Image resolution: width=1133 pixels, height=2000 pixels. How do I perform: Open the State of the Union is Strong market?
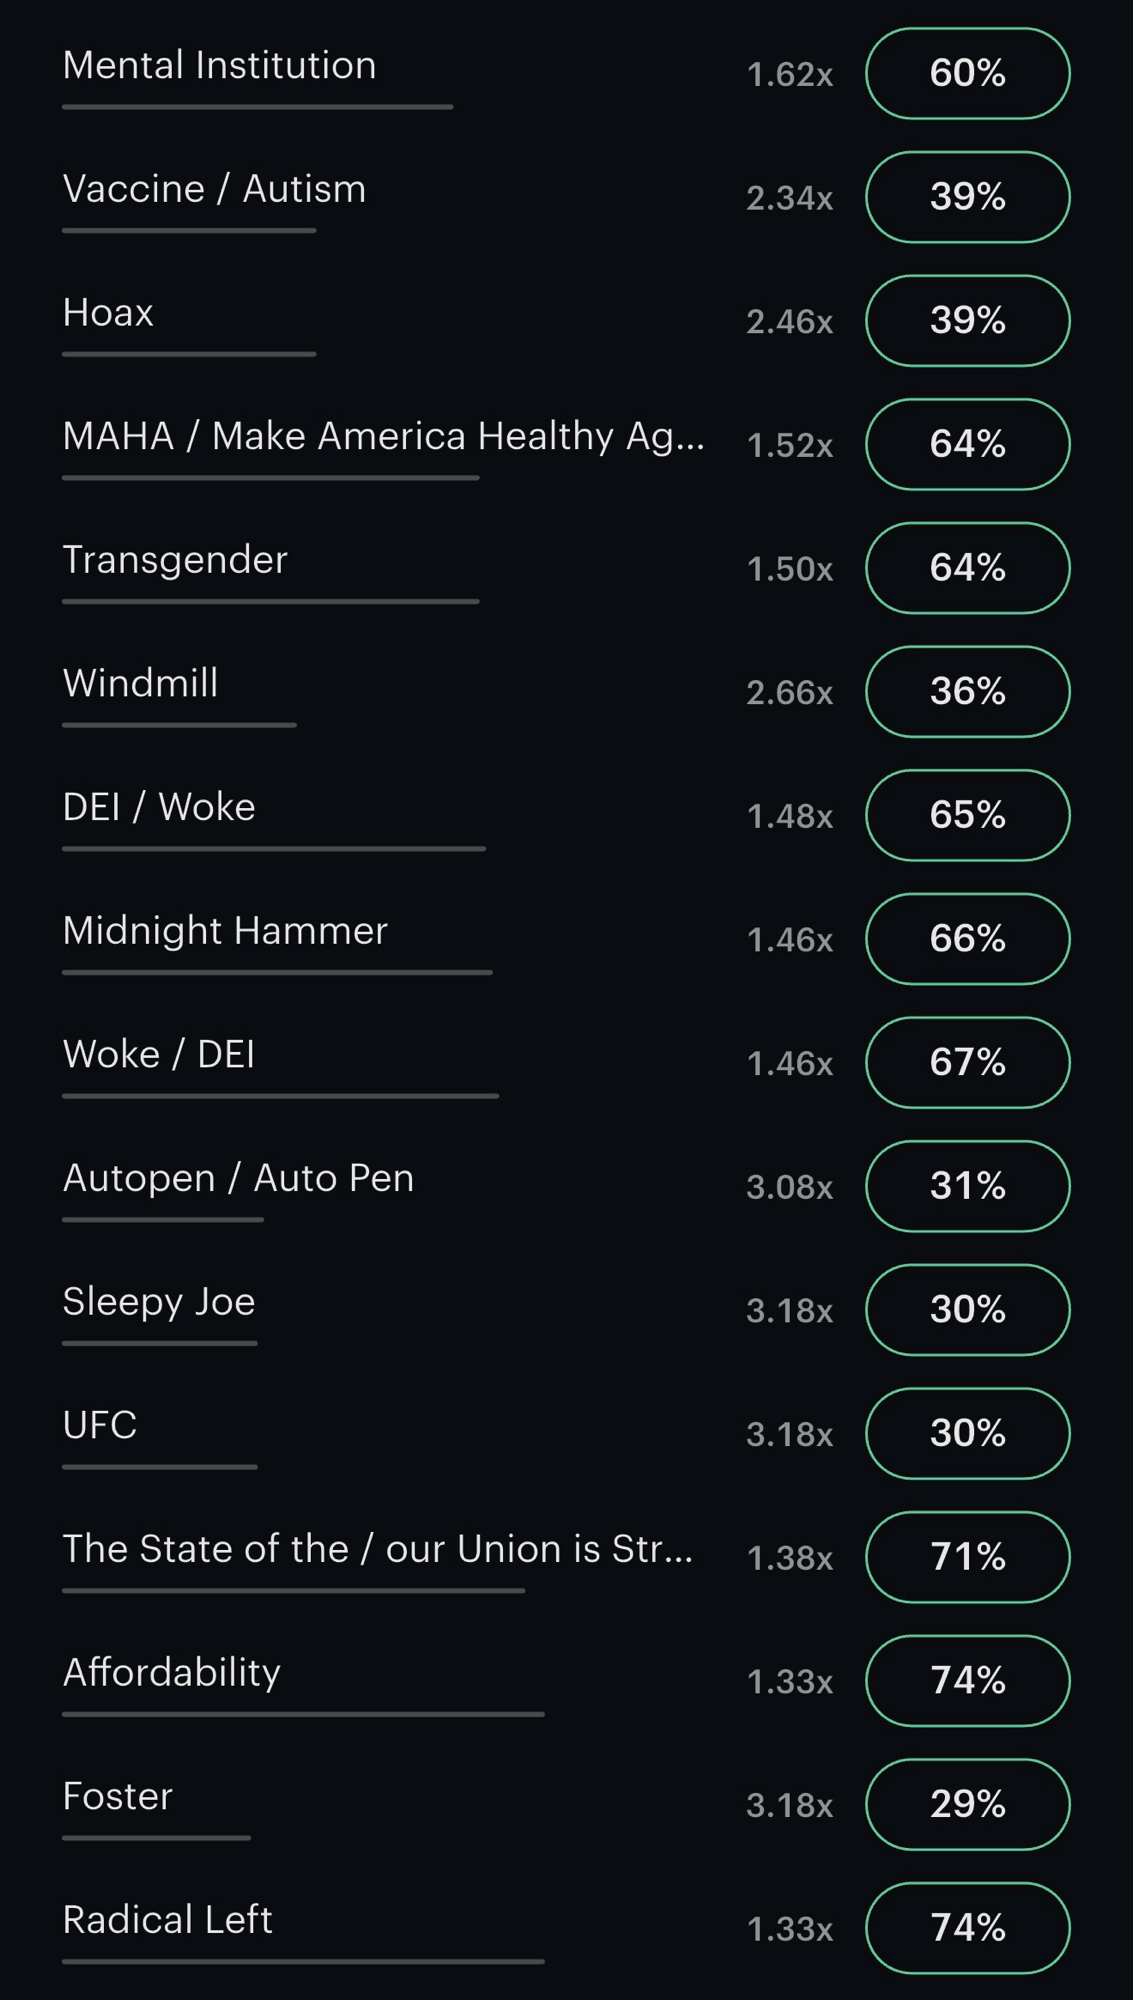point(377,1549)
